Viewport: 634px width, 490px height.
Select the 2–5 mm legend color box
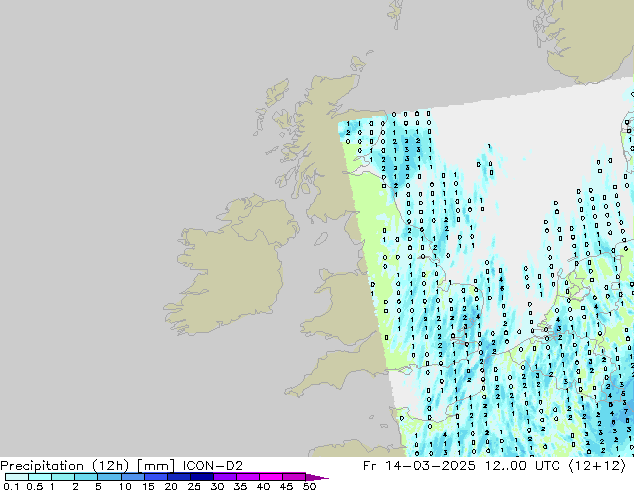pos(86,477)
